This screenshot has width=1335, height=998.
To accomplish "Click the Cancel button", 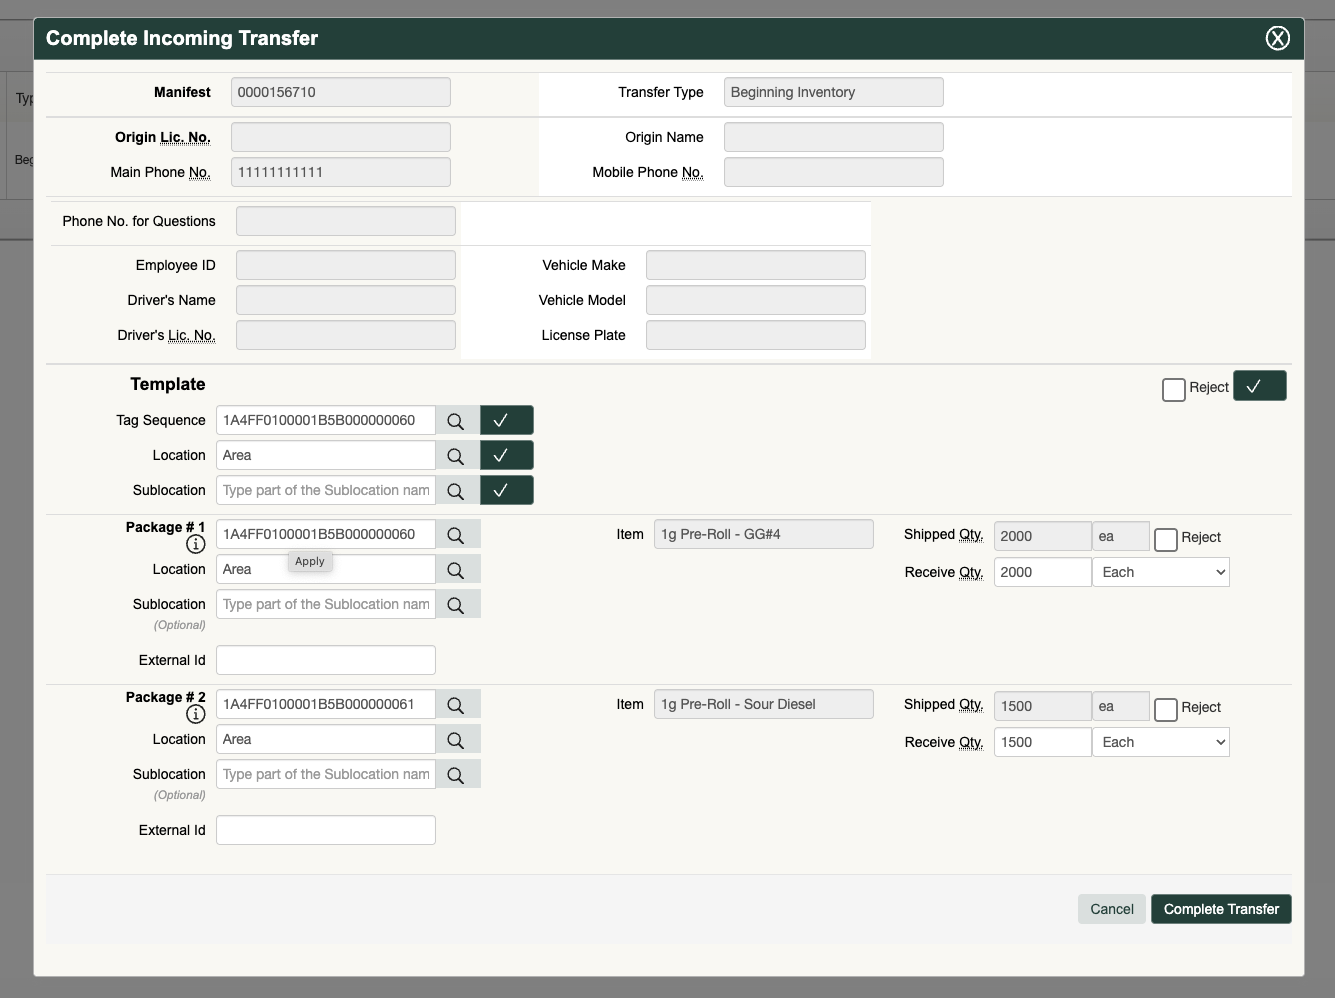I will pos(1111,909).
